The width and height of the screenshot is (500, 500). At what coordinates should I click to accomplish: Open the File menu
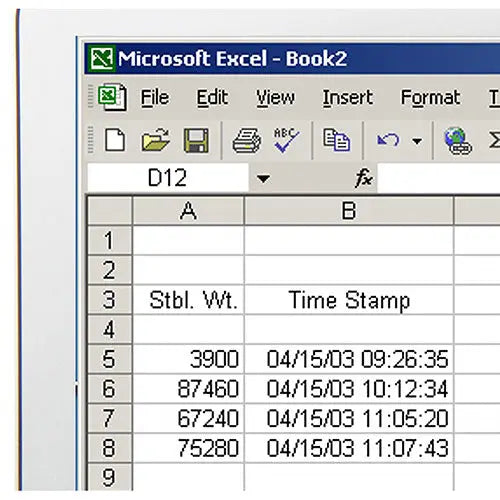(x=155, y=97)
